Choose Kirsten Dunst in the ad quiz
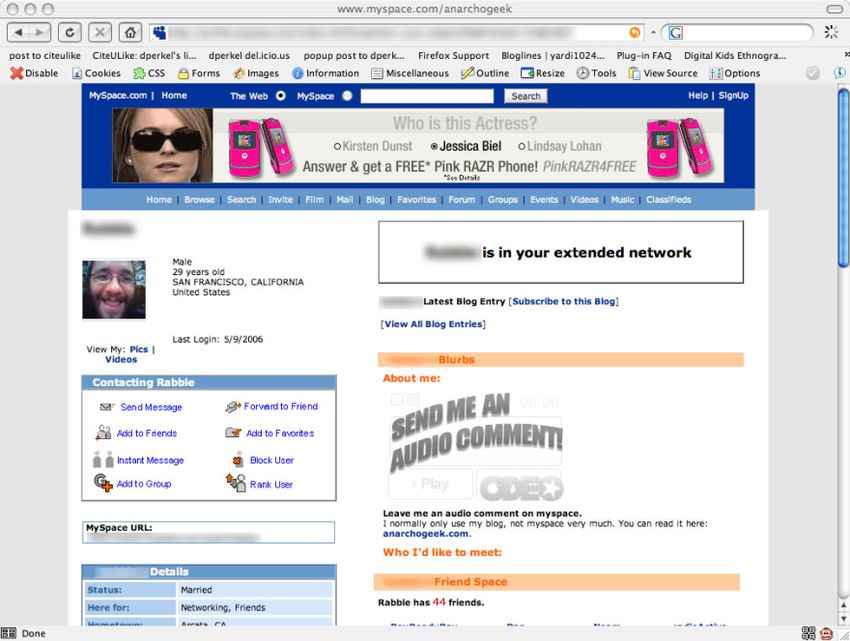 click(x=373, y=146)
